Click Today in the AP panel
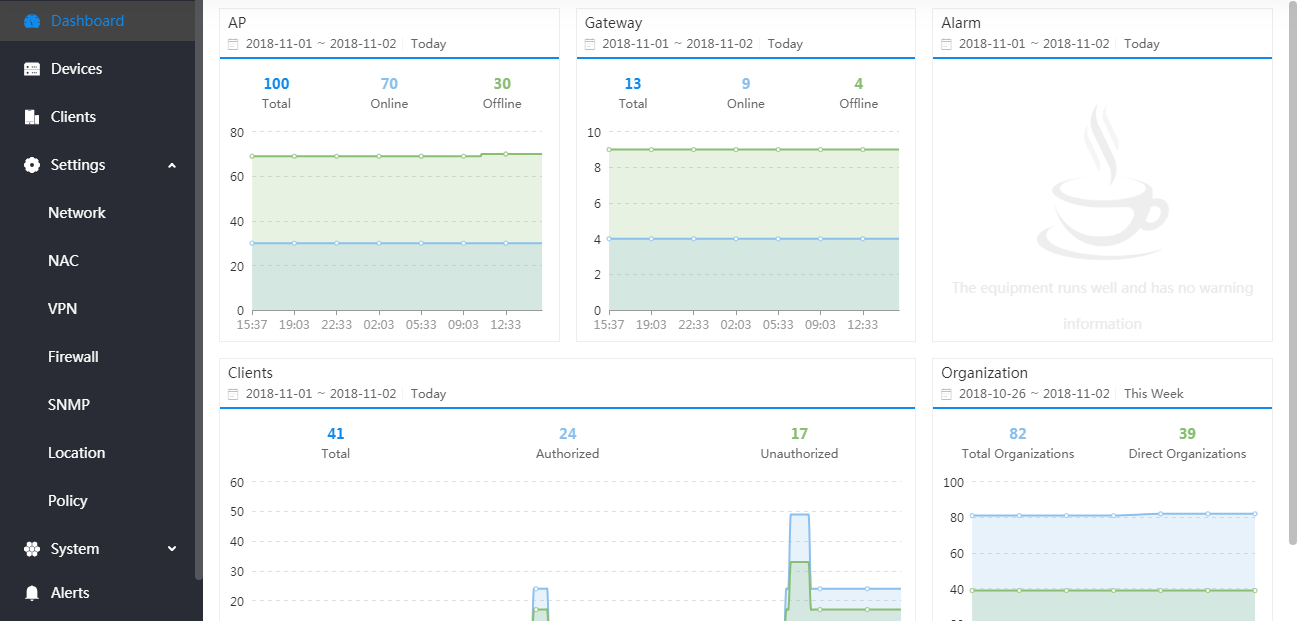1297x621 pixels. [428, 44]
